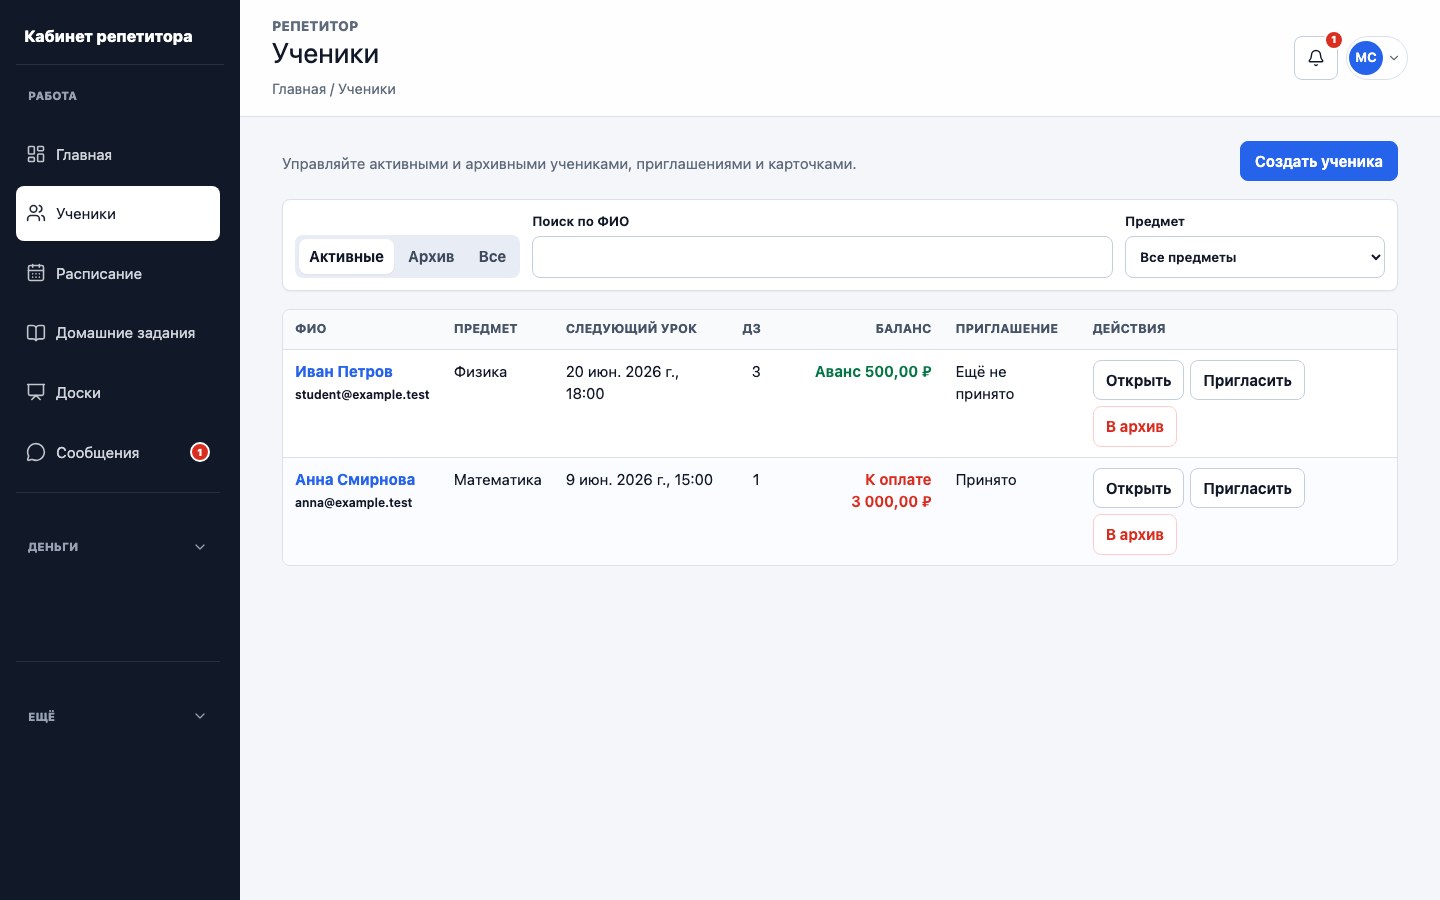Click the Расписание calendar icon

tap(36, 273)
